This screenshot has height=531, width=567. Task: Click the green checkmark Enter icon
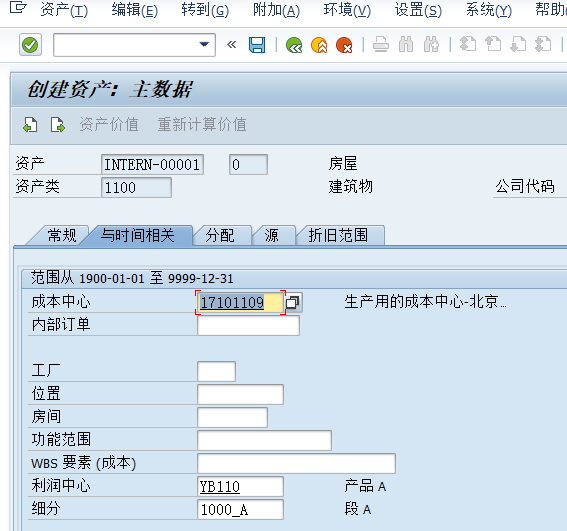click(x=30, y=45)
